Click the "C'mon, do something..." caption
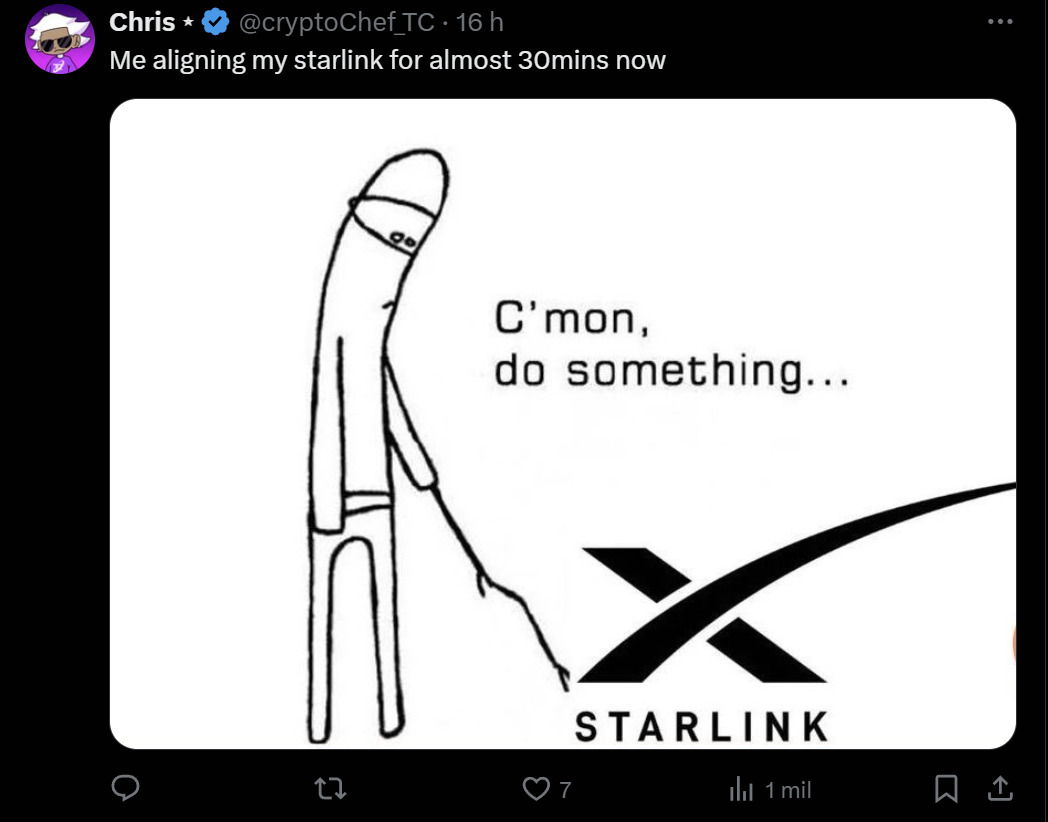1048x822 pixels. tap(672, 346)
